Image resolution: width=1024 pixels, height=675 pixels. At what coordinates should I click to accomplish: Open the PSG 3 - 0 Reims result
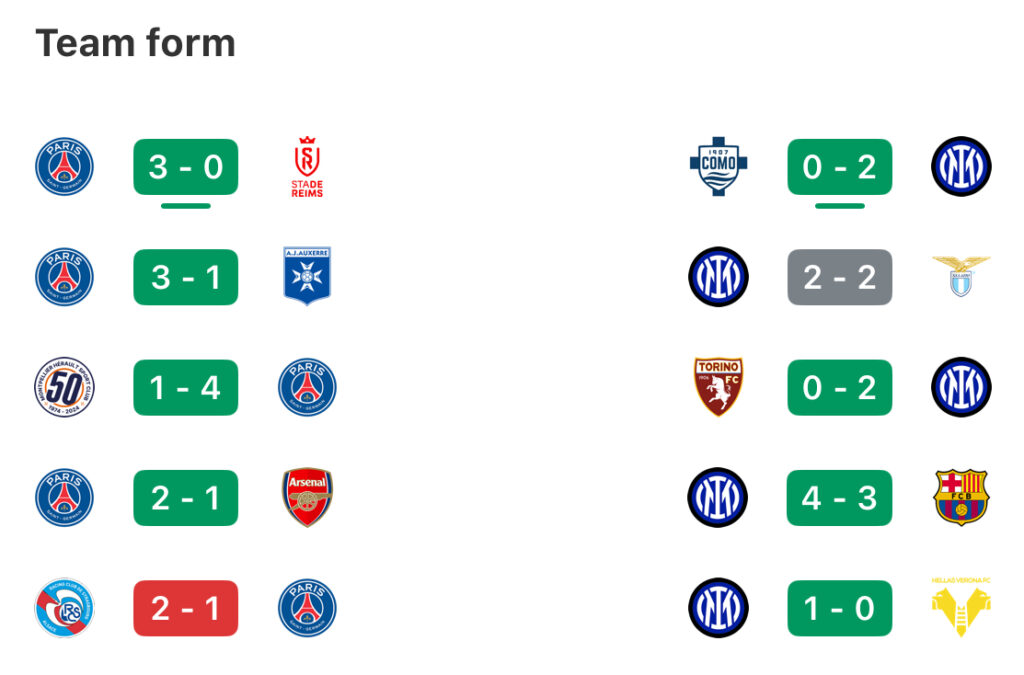(x=185, y=166)
